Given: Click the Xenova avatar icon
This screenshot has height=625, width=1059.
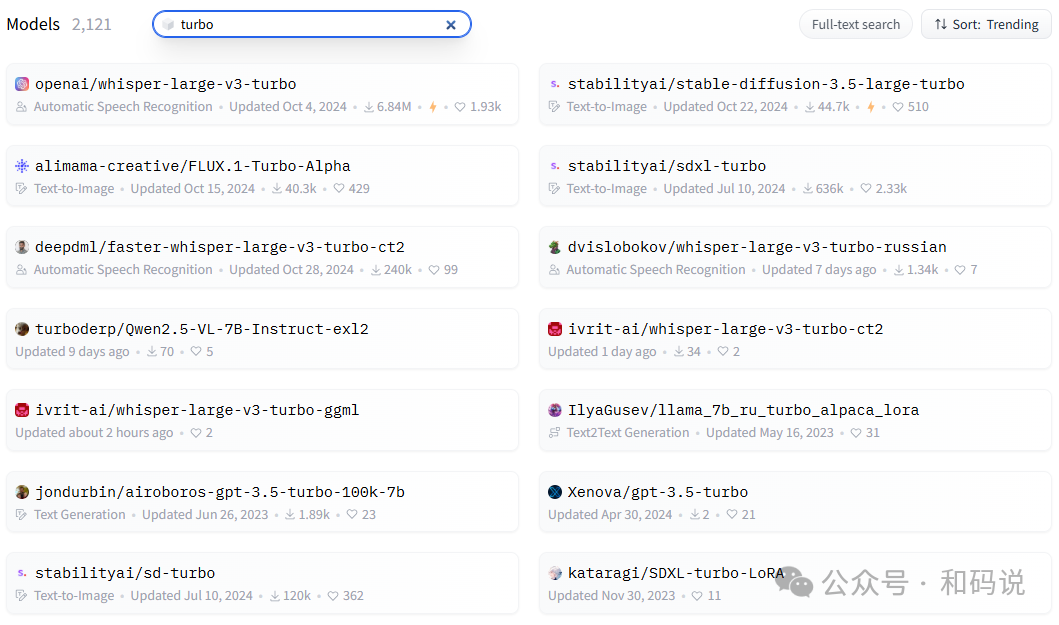Looking at the screenshot, I should 554,491.
